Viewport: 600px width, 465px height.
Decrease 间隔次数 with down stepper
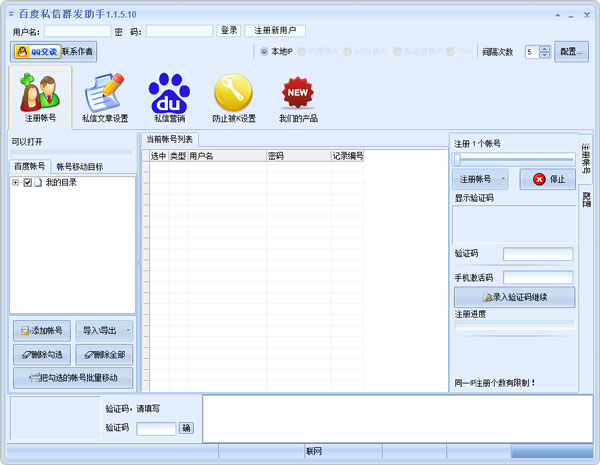pyautogui.click(x=545, y=55)
